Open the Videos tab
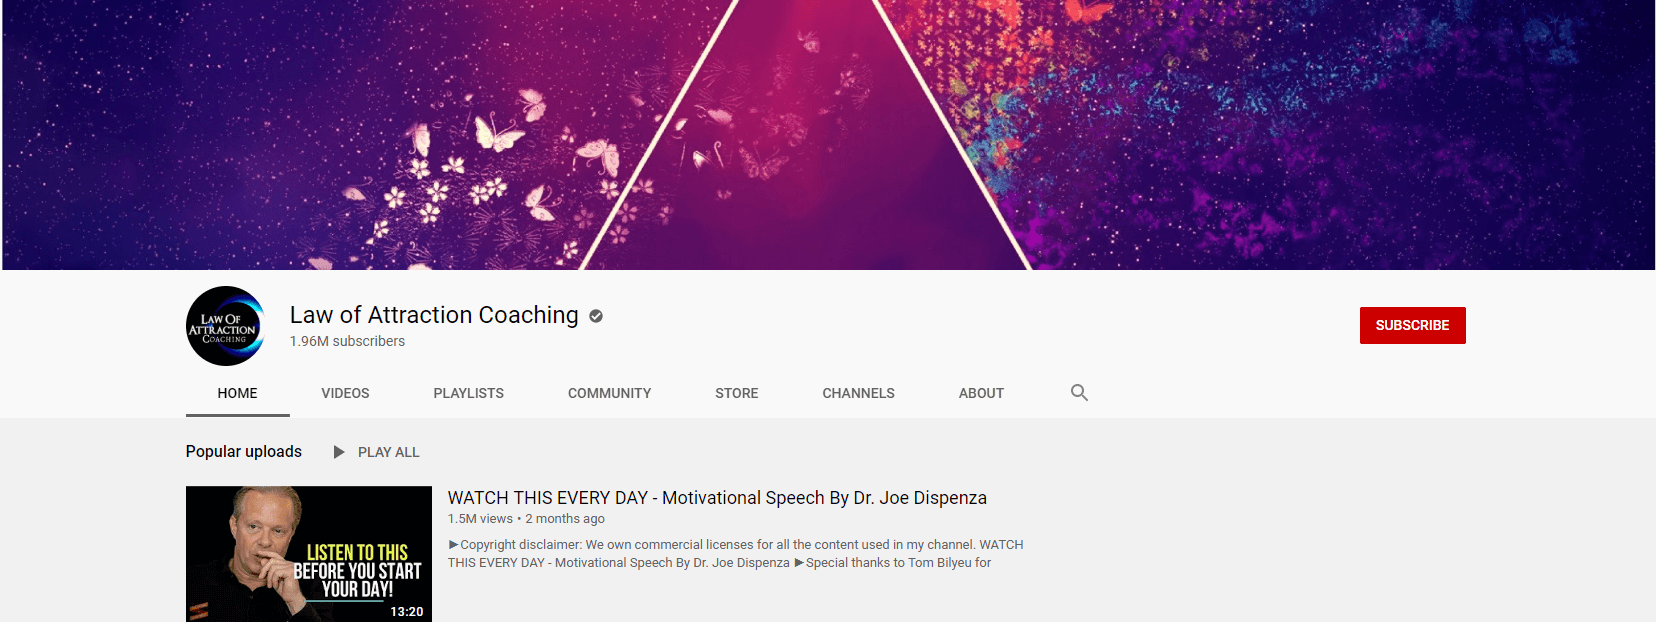 click(x=345, y=393)
